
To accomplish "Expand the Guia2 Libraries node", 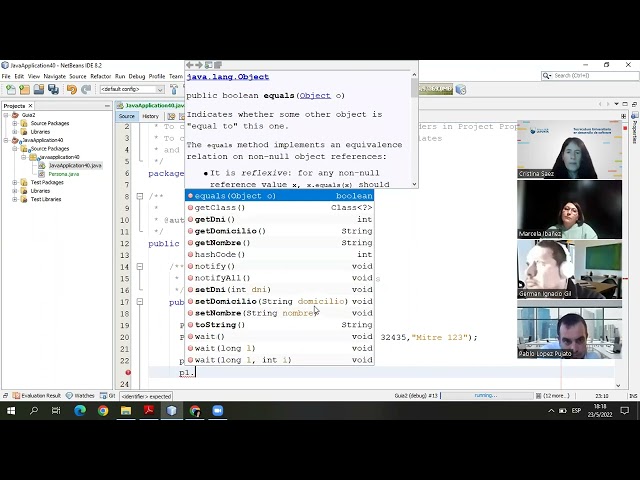I will click(14, 131).
